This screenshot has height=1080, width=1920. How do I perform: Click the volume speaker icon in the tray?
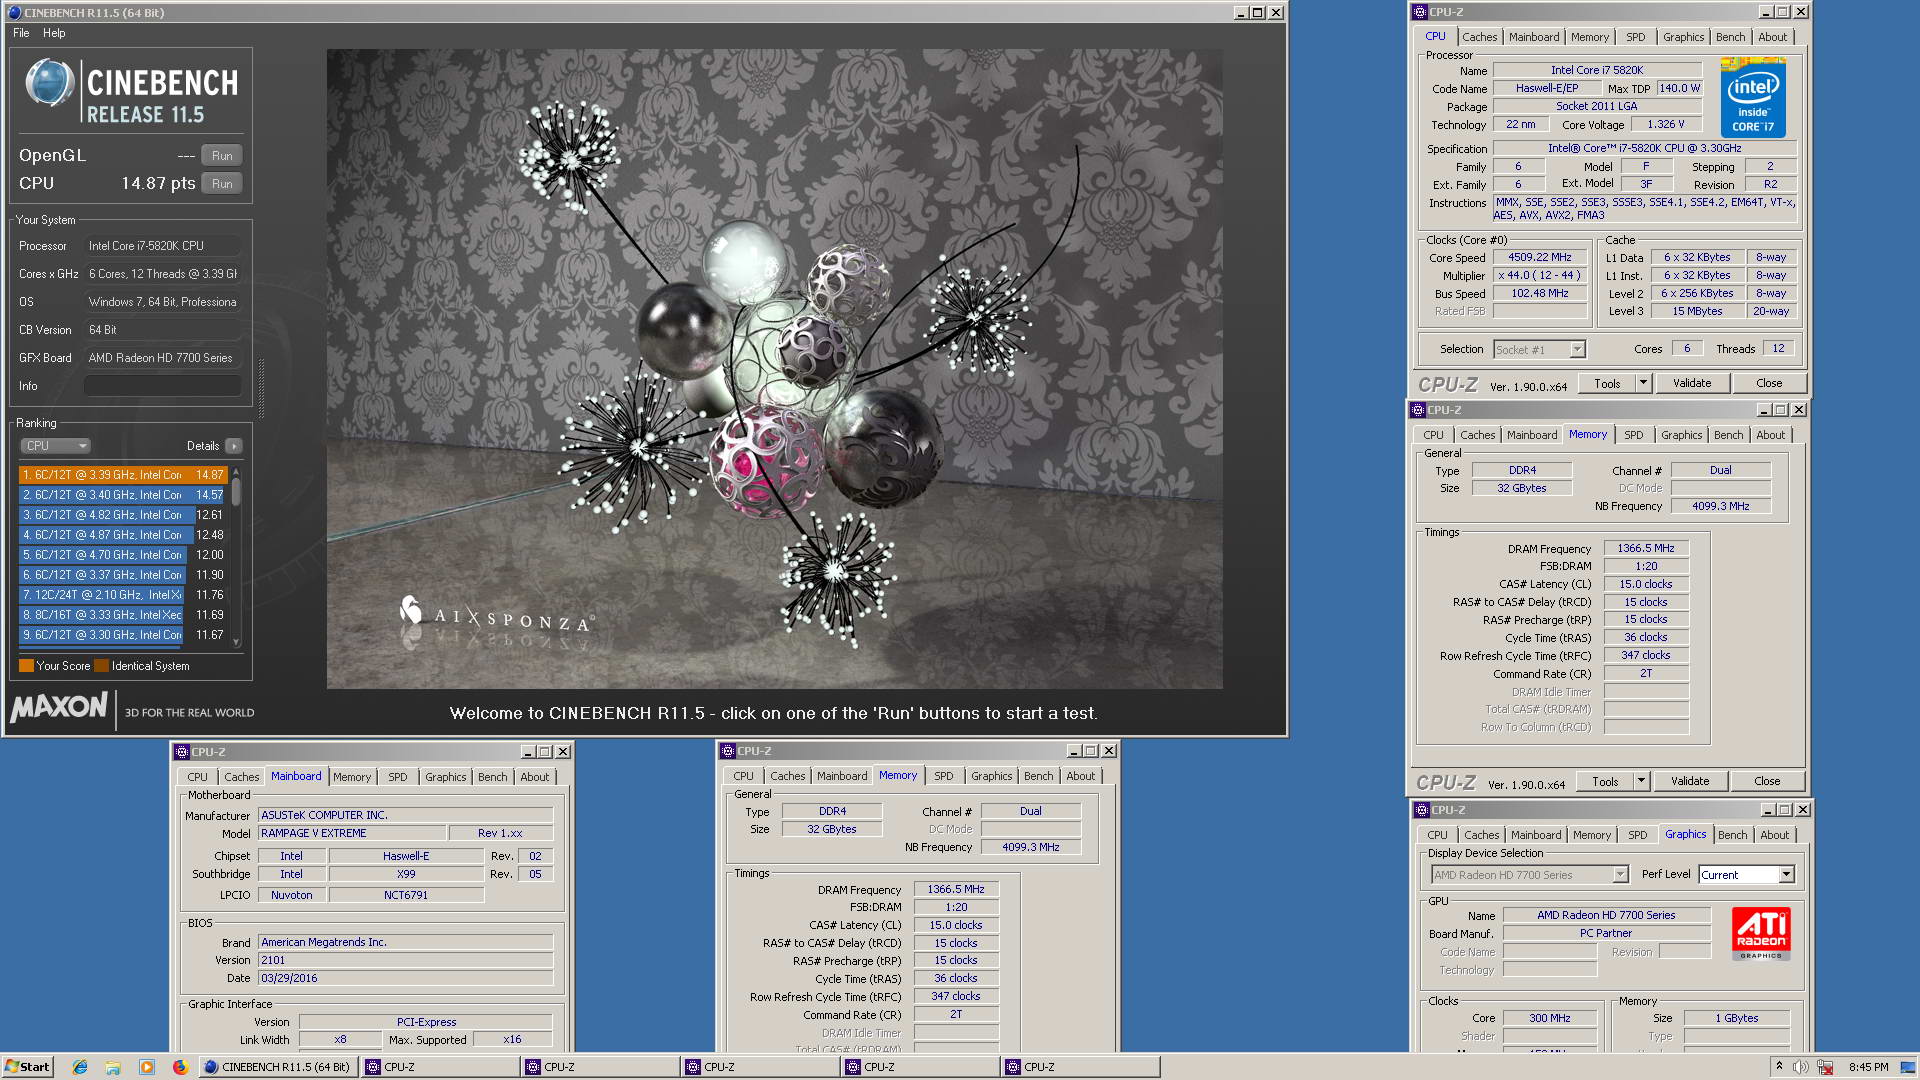(x=1801, y=1067)
